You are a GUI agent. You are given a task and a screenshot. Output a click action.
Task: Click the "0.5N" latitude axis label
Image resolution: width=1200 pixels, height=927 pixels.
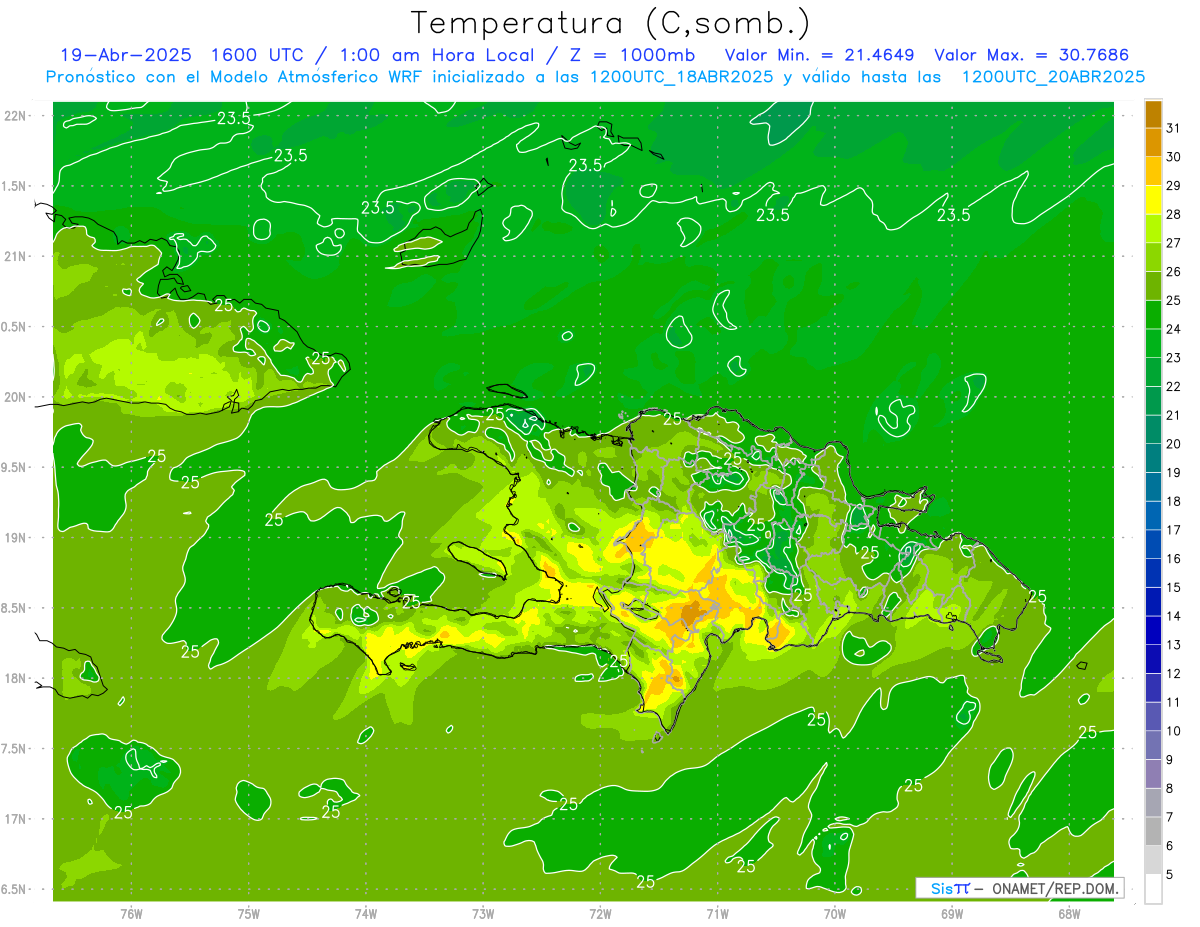[x=15, y=327]
